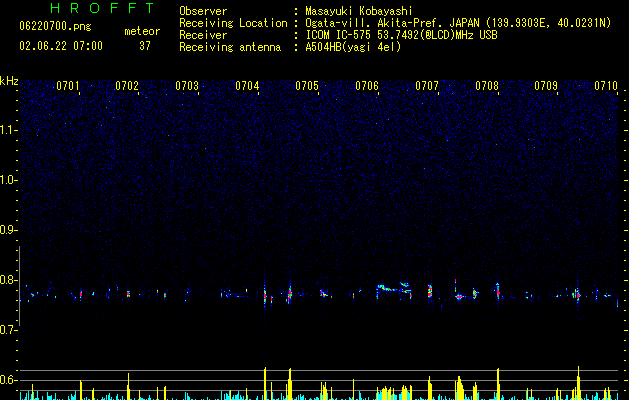This screenshot has height=400, width=629.
Task: Click the meteor label
Action: click(142, 31)
